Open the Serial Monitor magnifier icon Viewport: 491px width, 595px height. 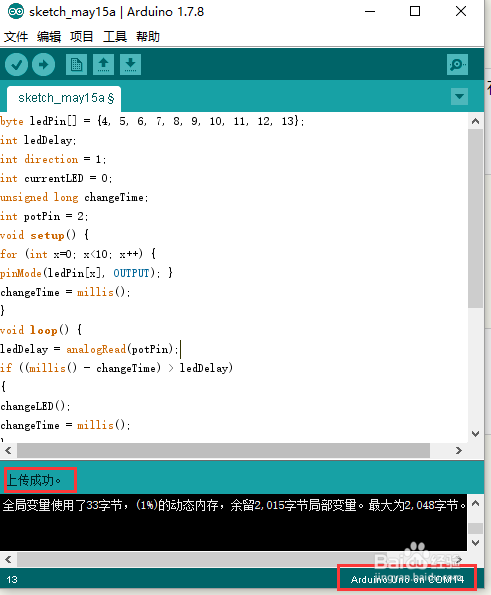click(457, 65)
